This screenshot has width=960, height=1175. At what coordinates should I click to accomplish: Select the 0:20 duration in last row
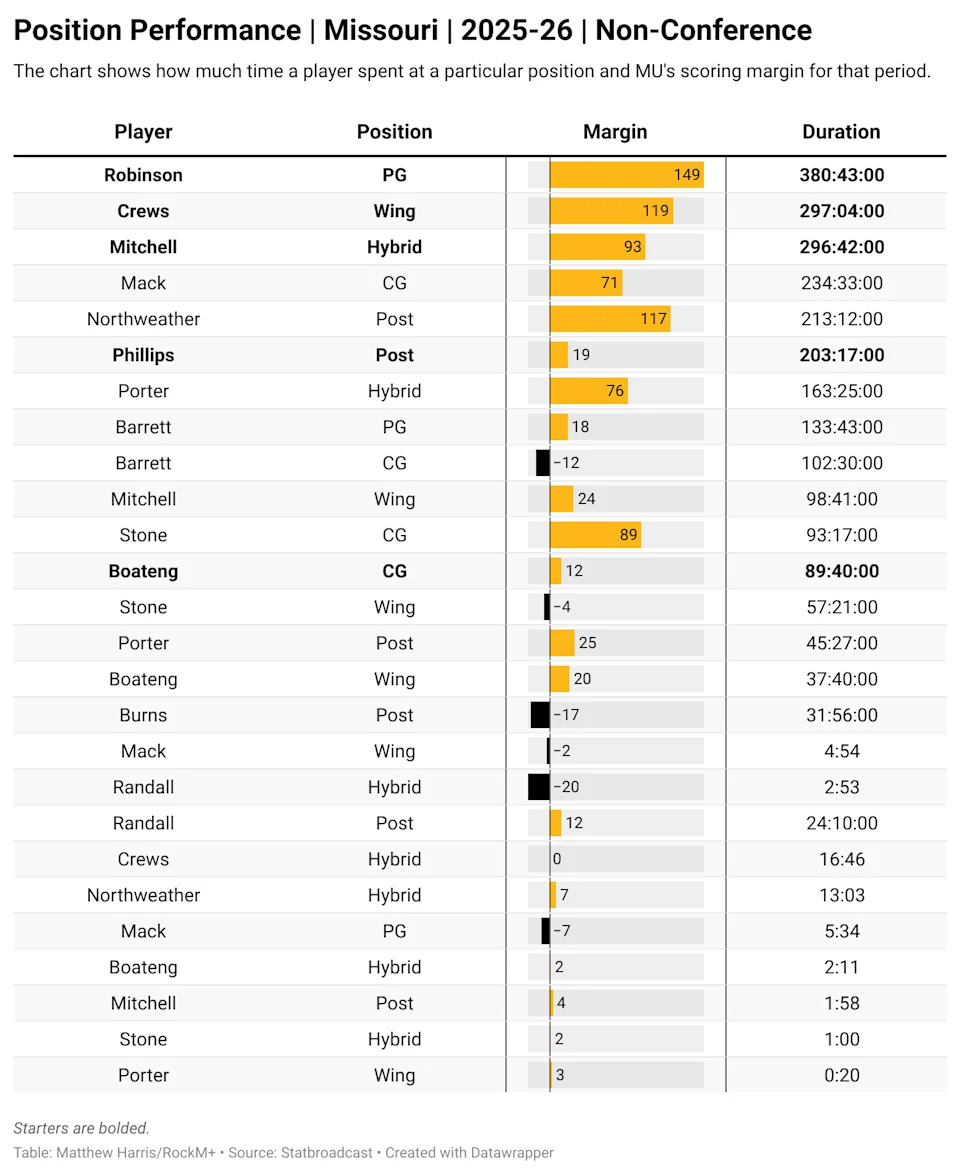click(841, 1075)
